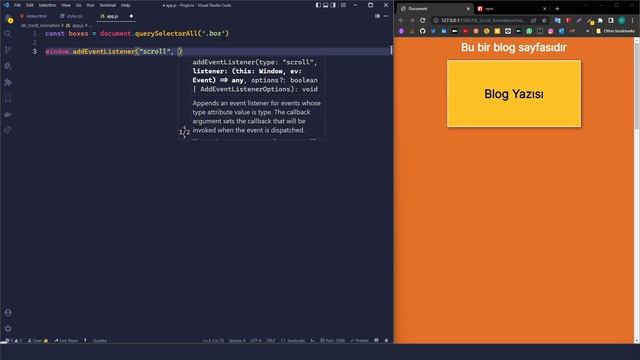Image resolution: width=640 pixels, height=360 pixels.
Task: Click the signature overload switcher 1/2
Action: tap(184, 131)
